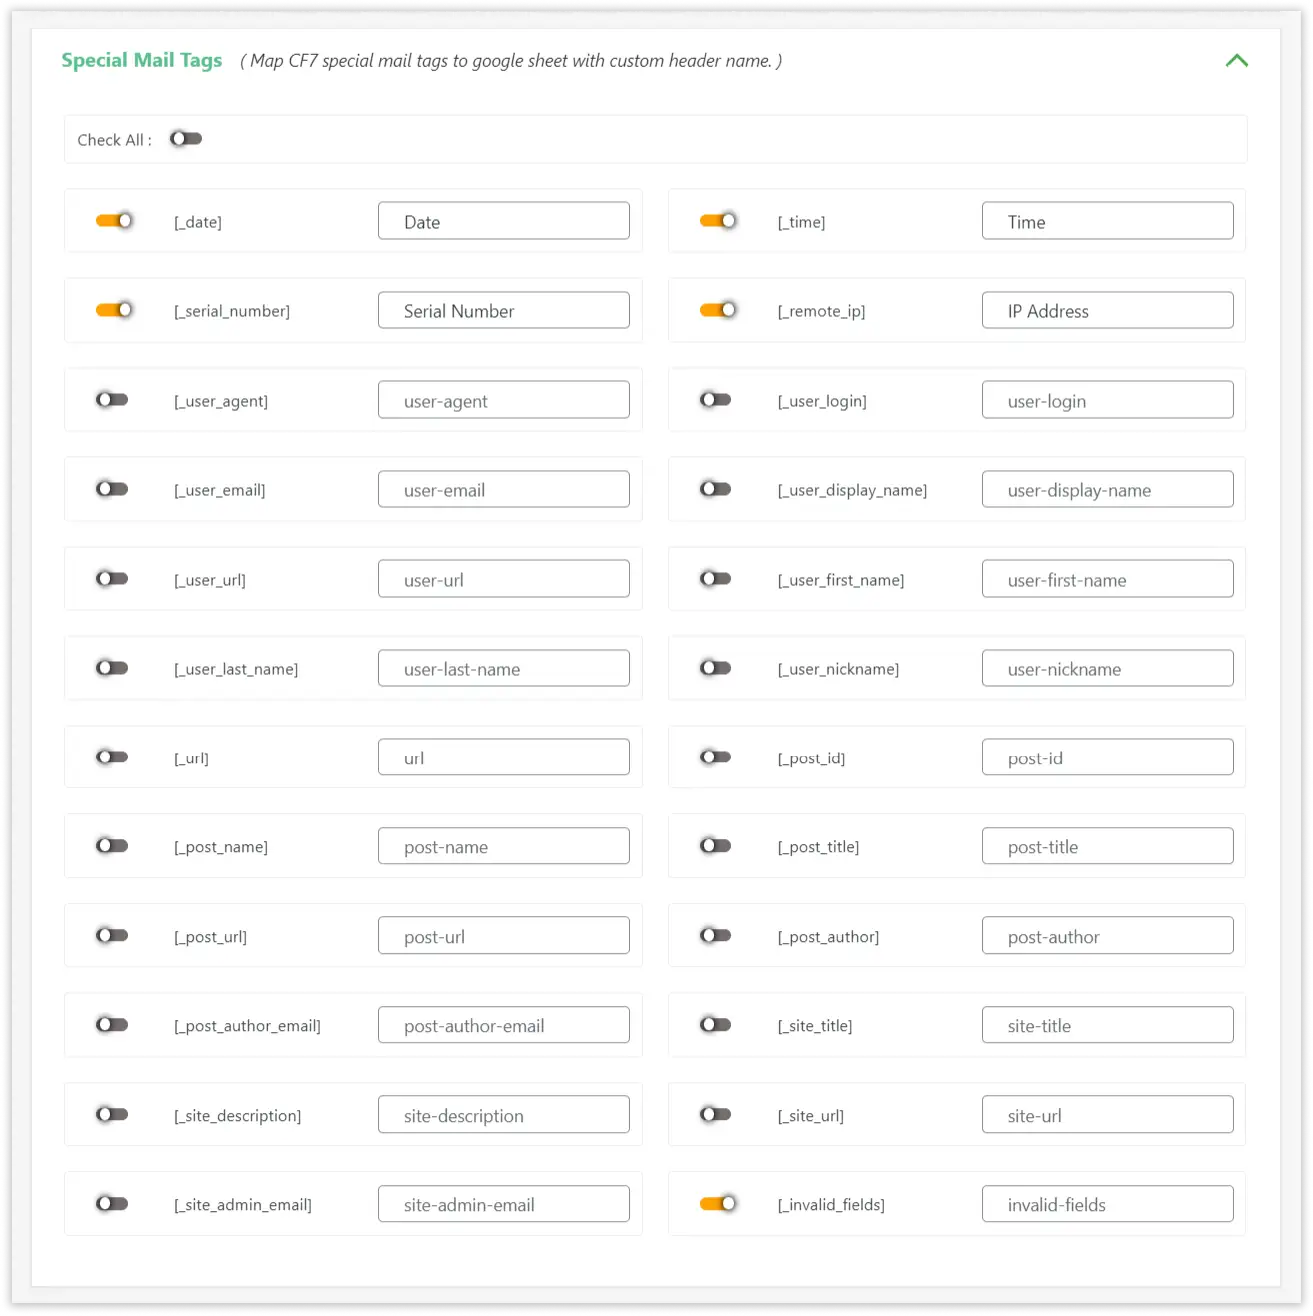This screenshot has width=1313, height=1316.
Task: Click the user-display-name input field
Action: point(1107,489)
